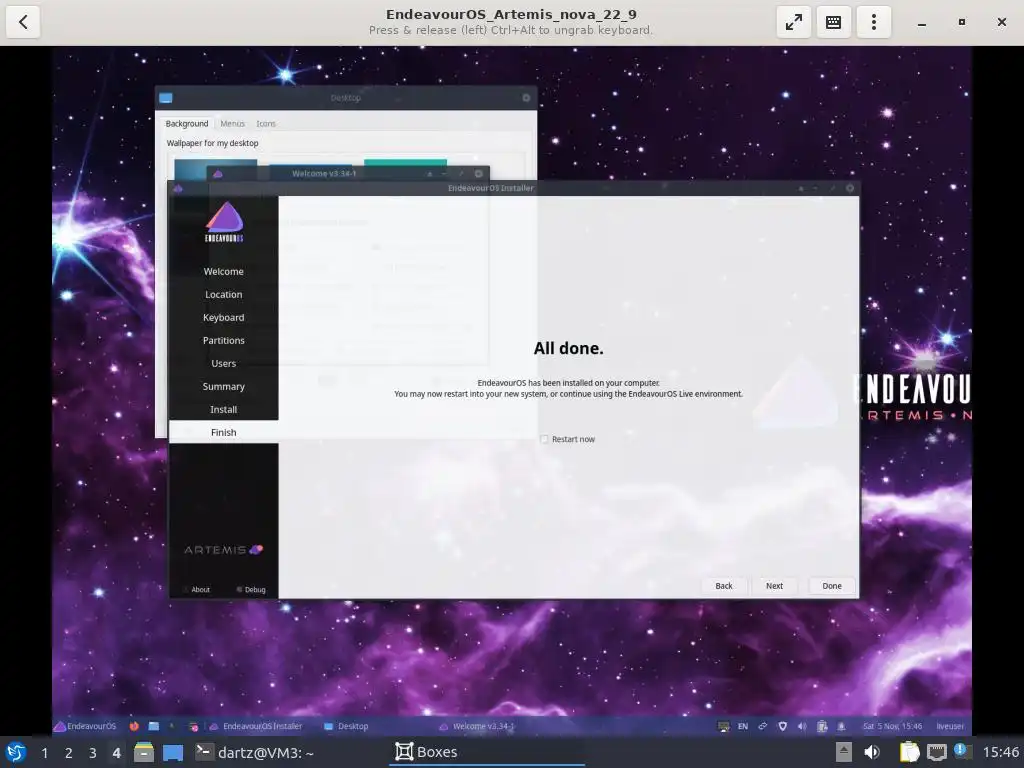Viewport: 1024px width, 768px height.
Task: Focus EndeavourOS Installer in guest taskbar
Action: point(255,726)
